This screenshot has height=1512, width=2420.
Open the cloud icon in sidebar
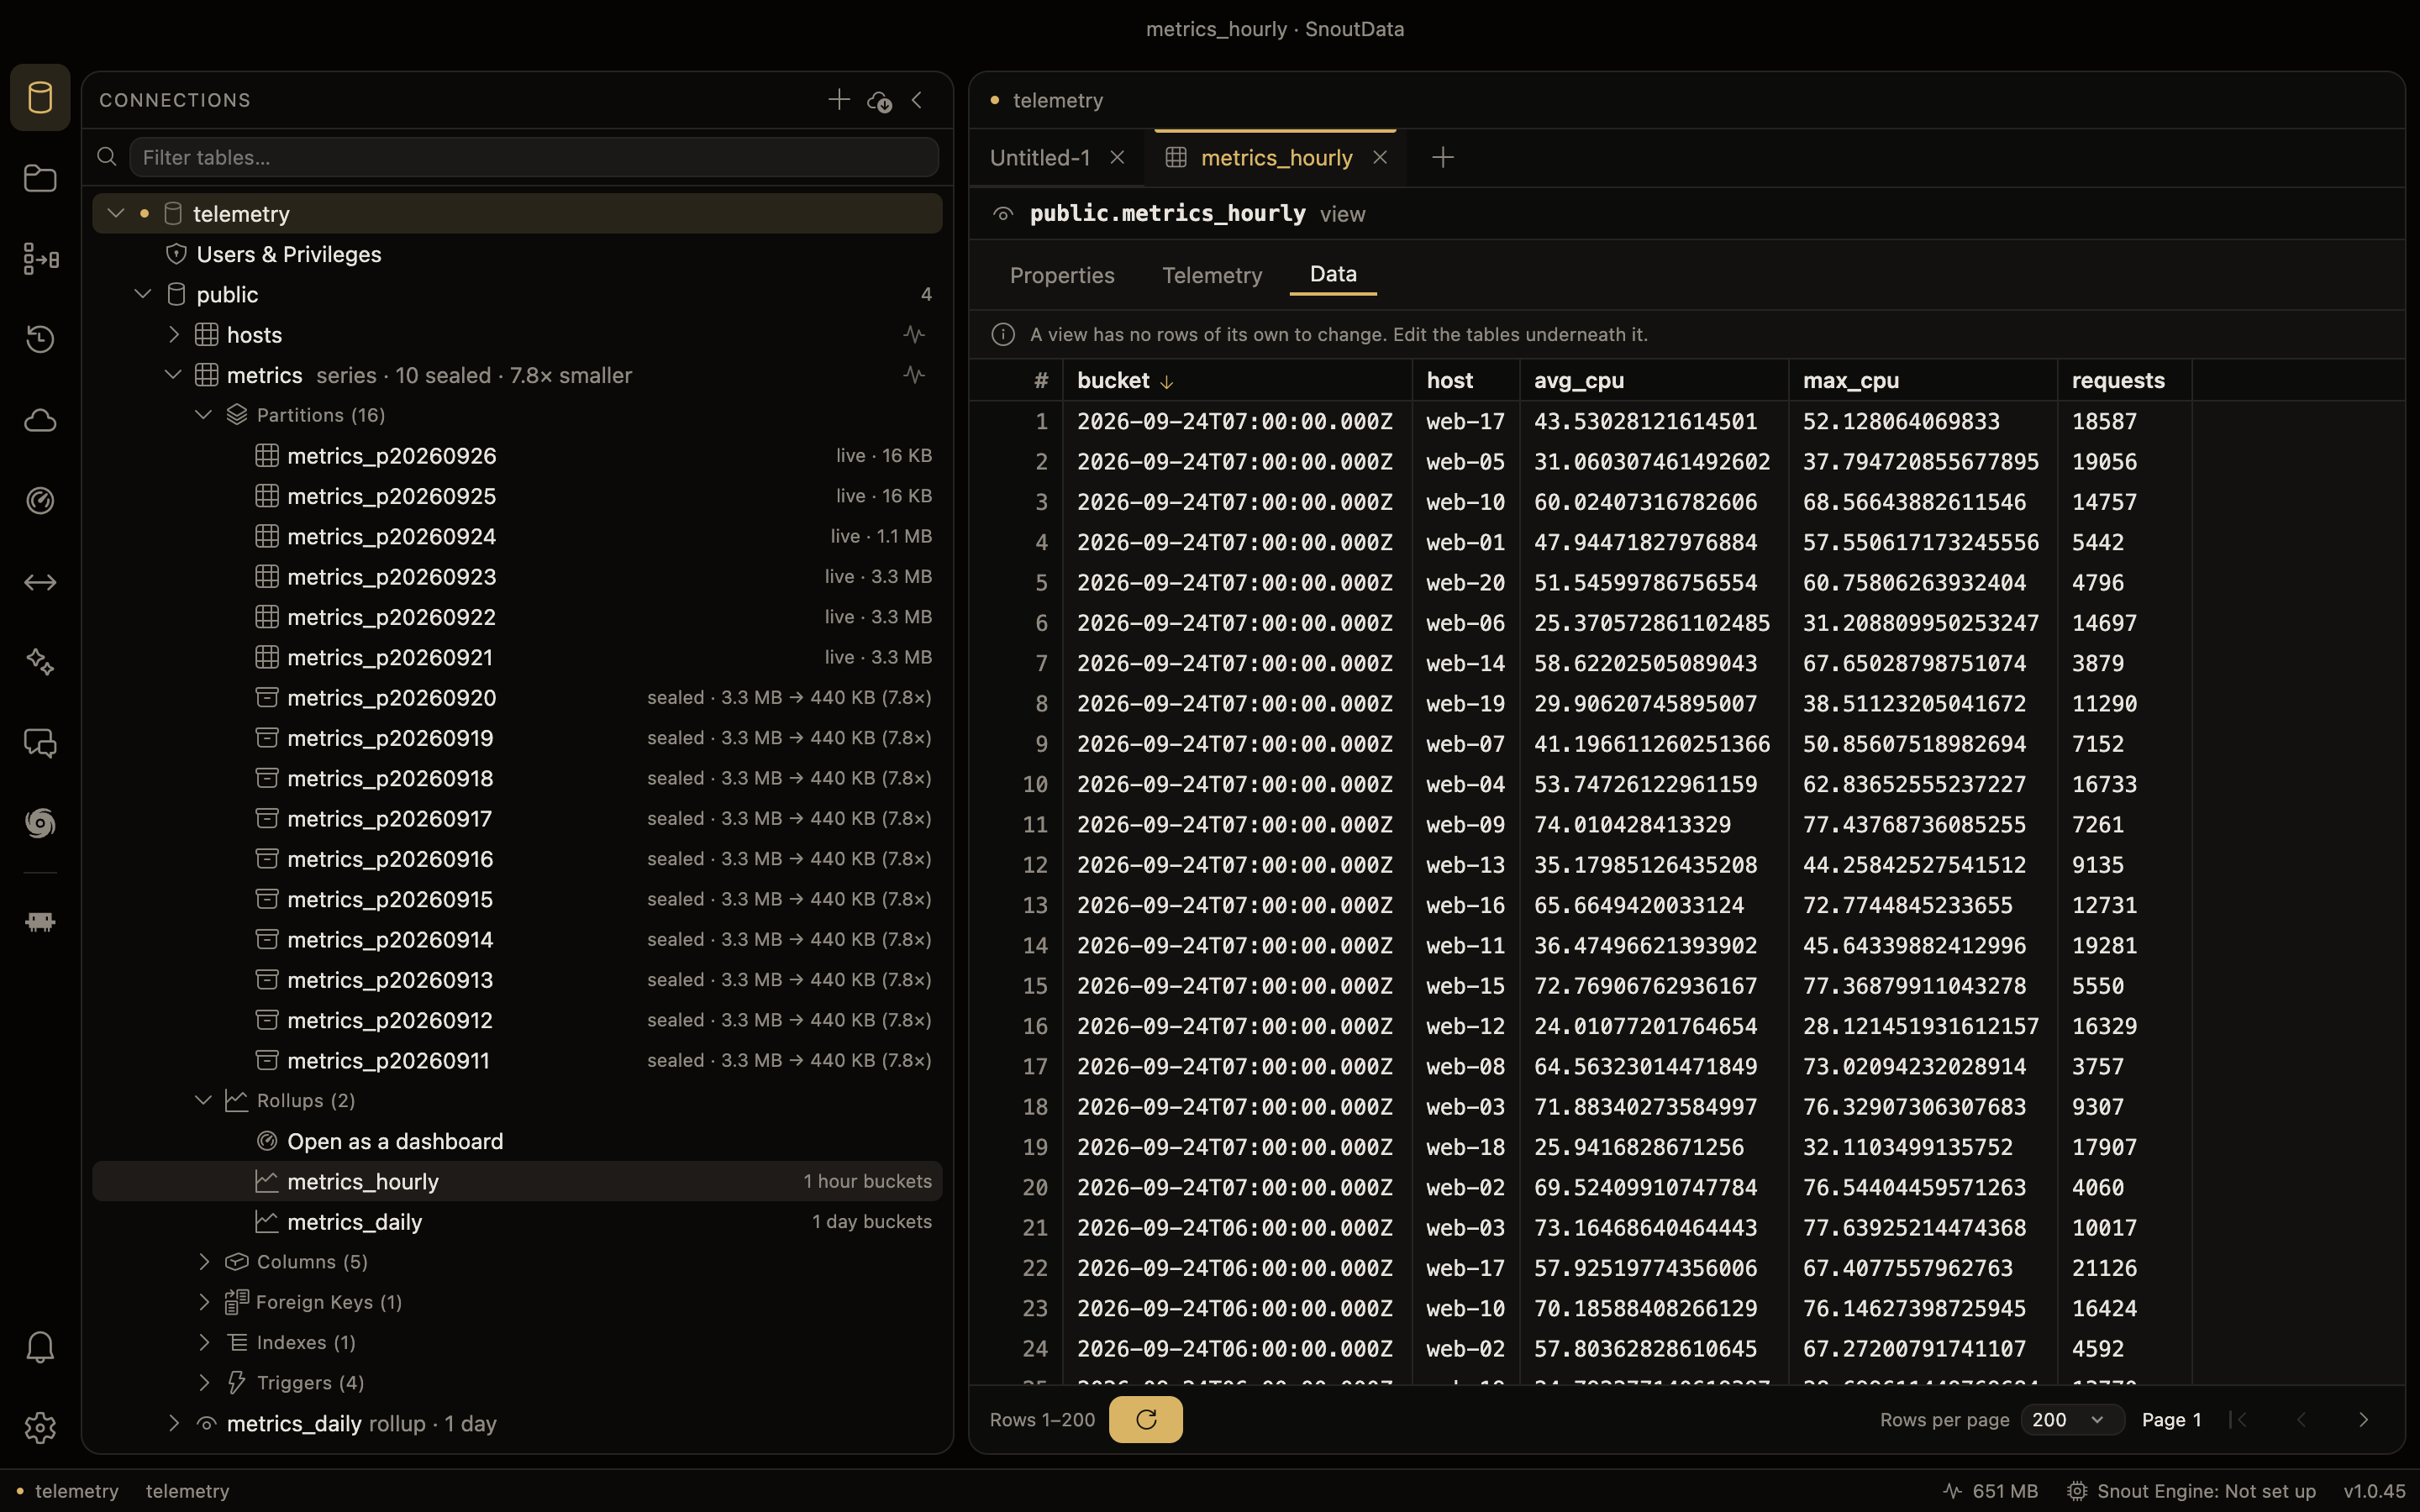tap(40, 420)
